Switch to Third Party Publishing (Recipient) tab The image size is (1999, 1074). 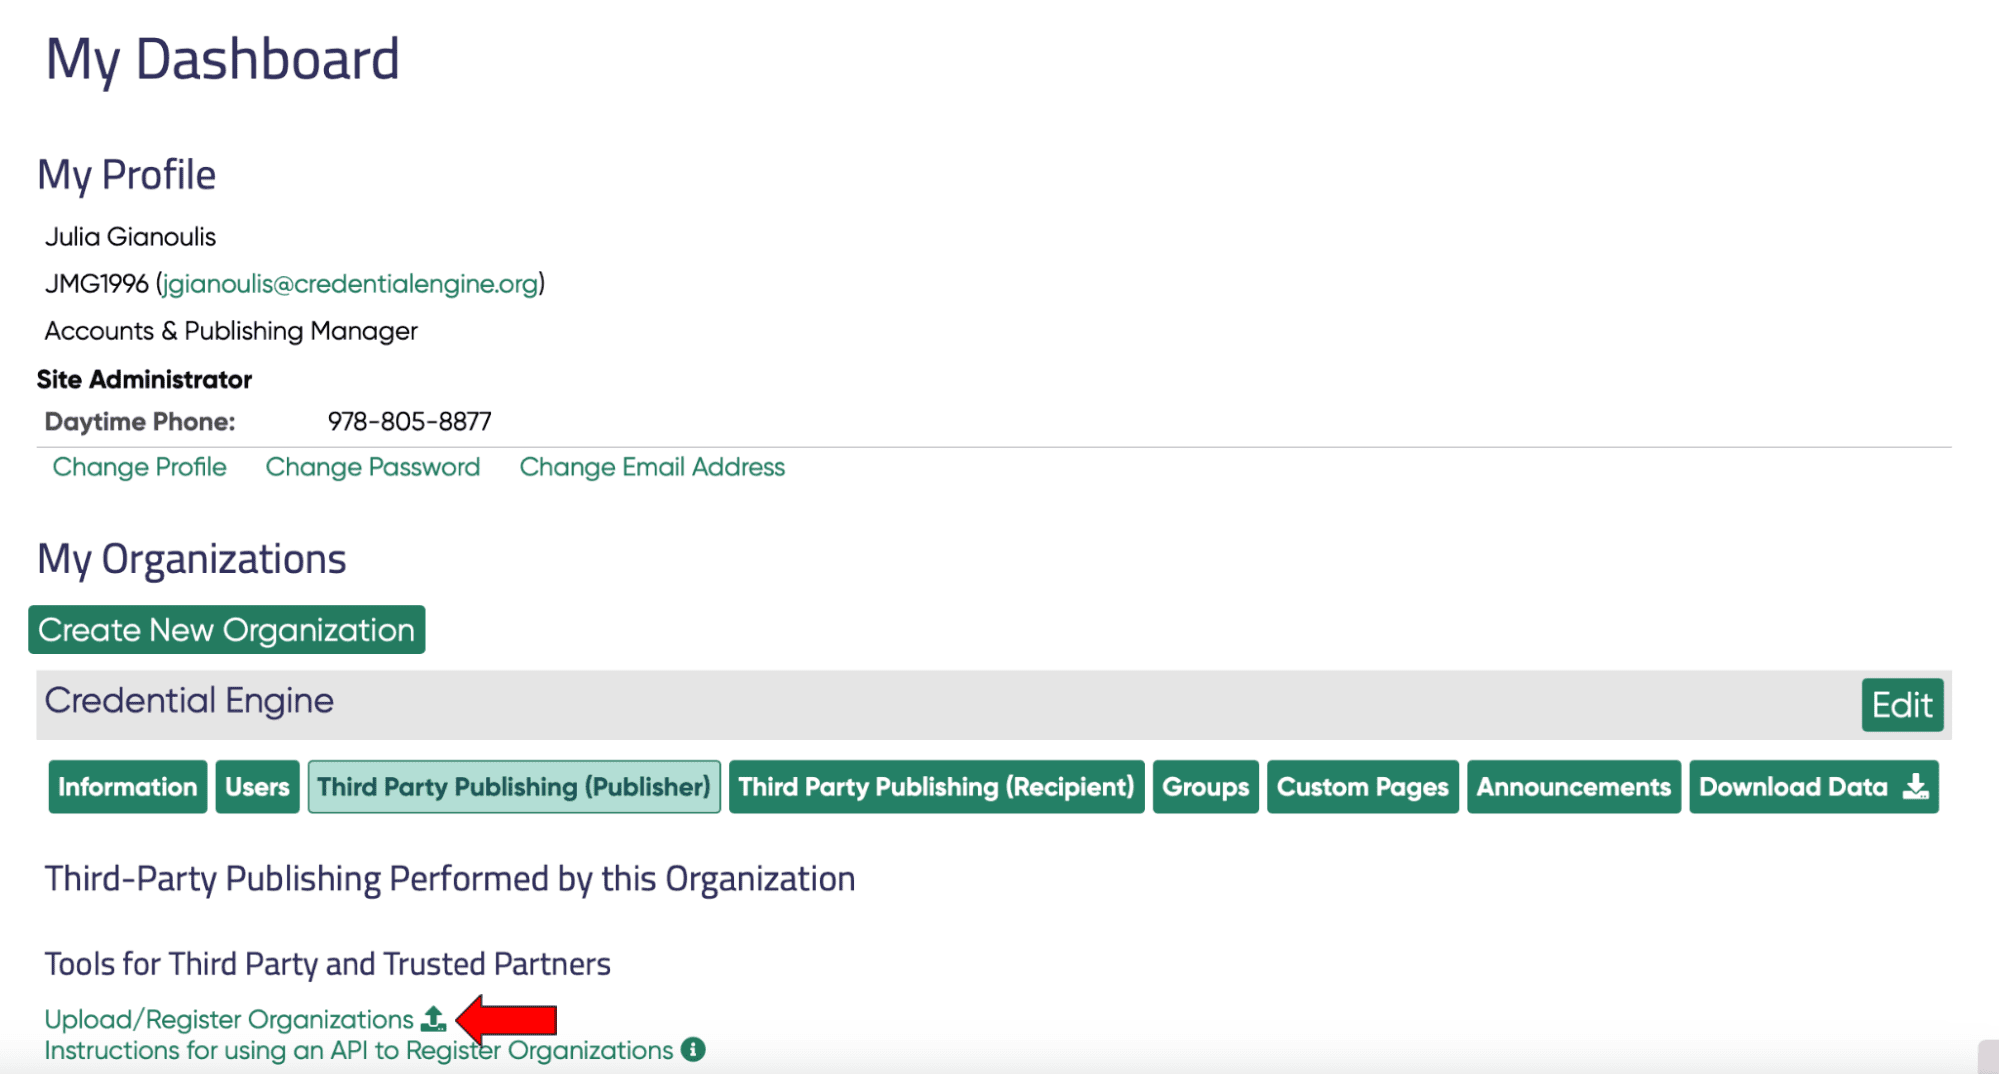(x=936, y=787)
